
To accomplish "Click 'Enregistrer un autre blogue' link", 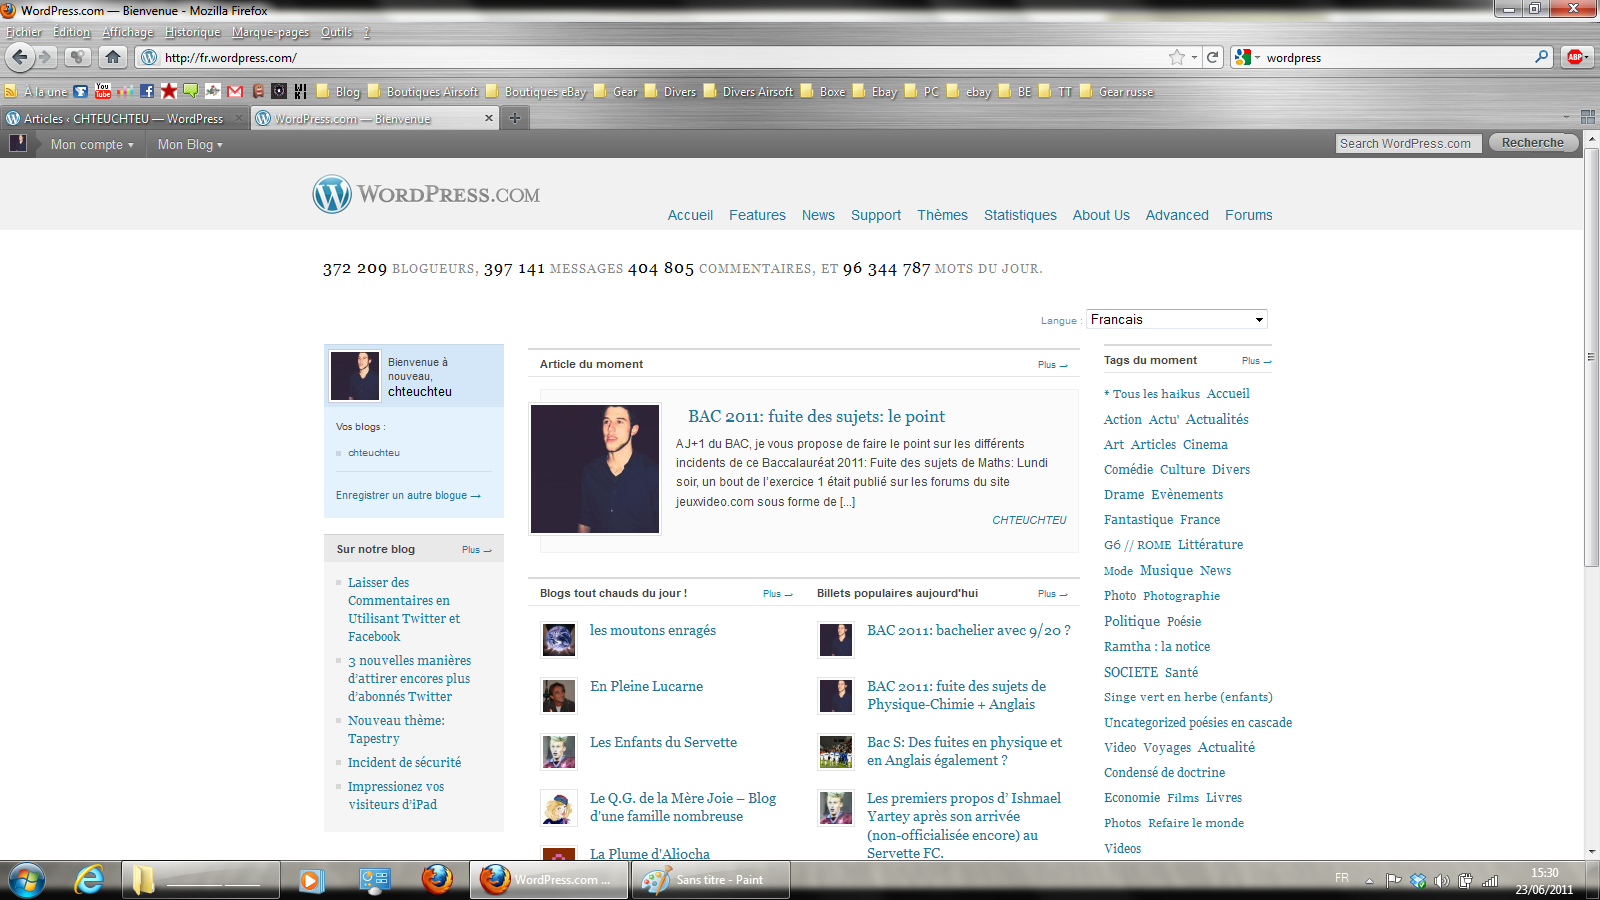I will [x=408, y=495].
